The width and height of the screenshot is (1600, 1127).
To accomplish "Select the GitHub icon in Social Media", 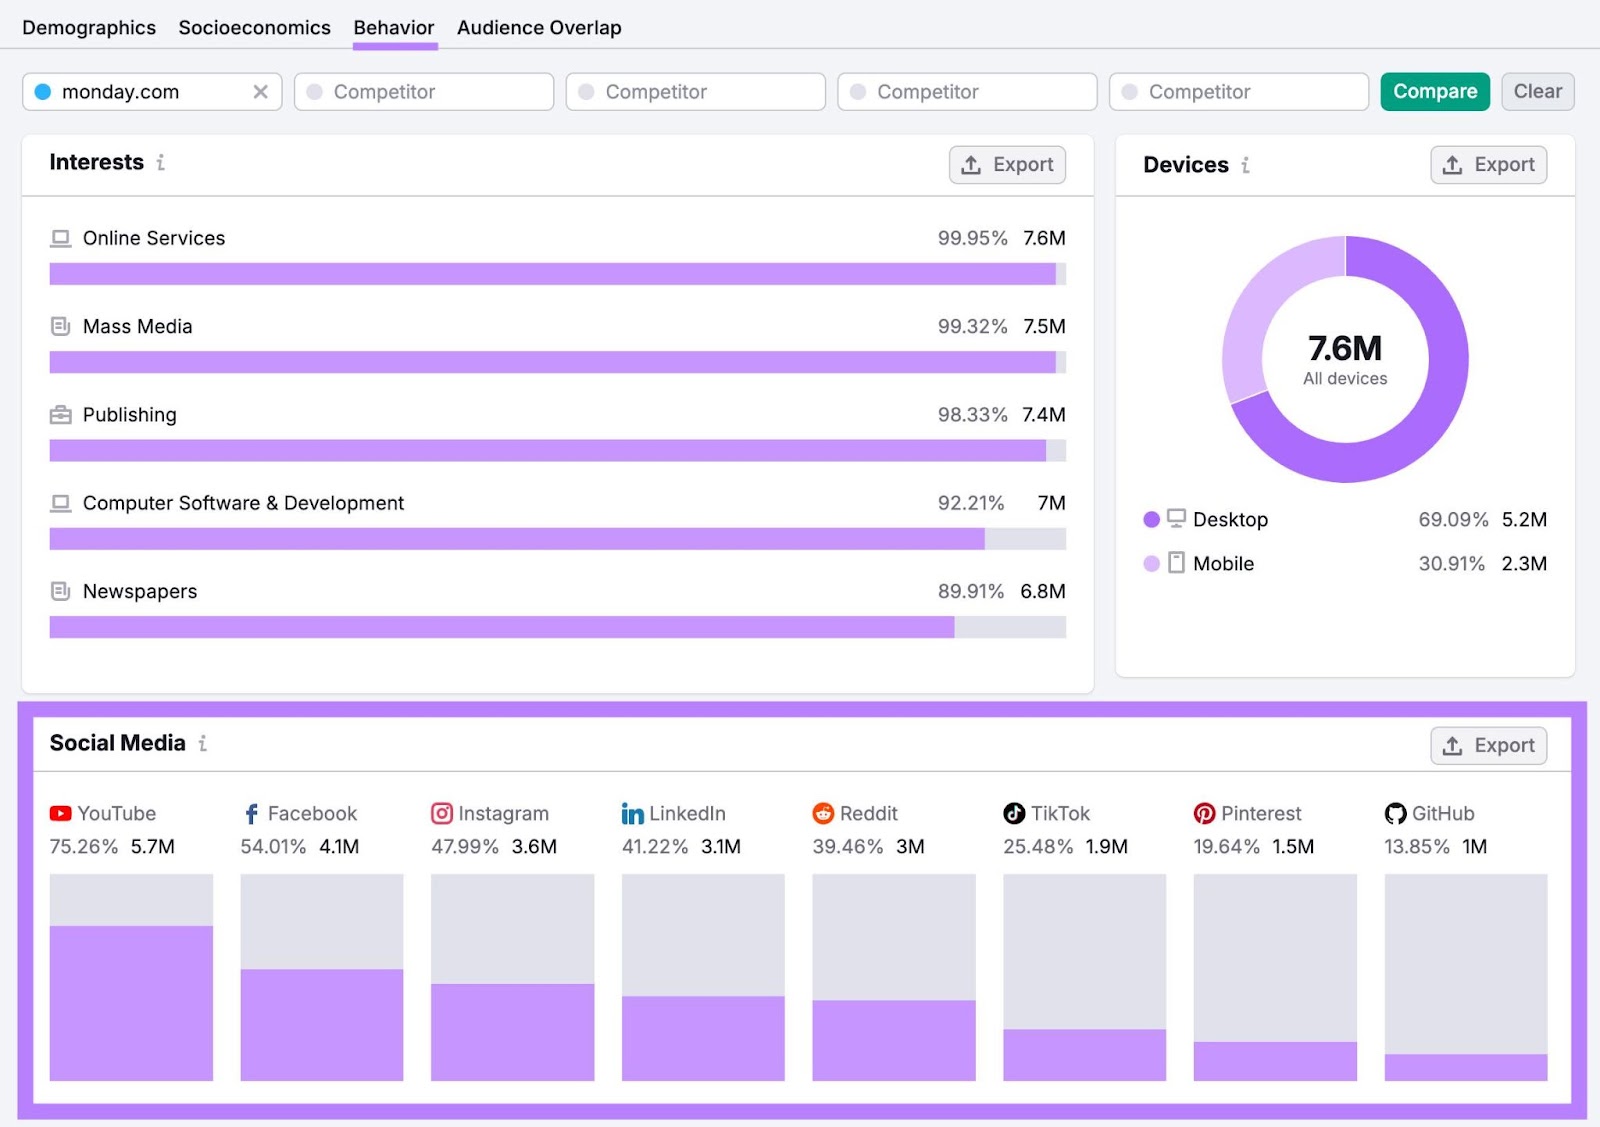I will [x=1394, y=813].
